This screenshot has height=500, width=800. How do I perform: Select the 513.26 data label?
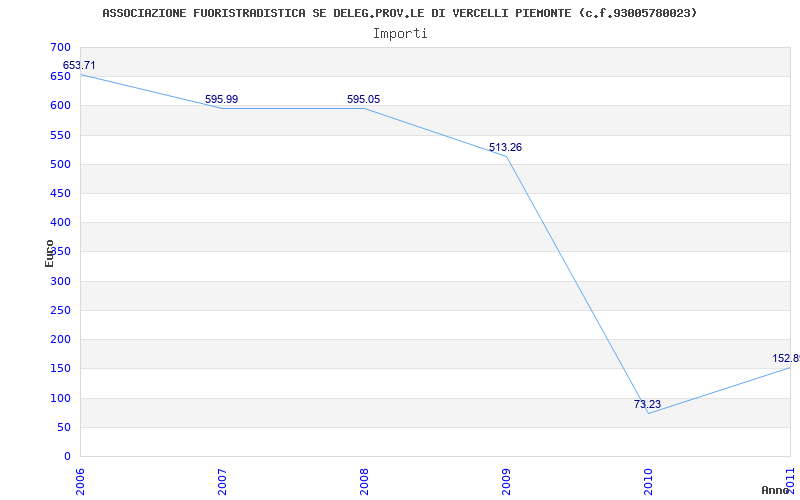505,147
